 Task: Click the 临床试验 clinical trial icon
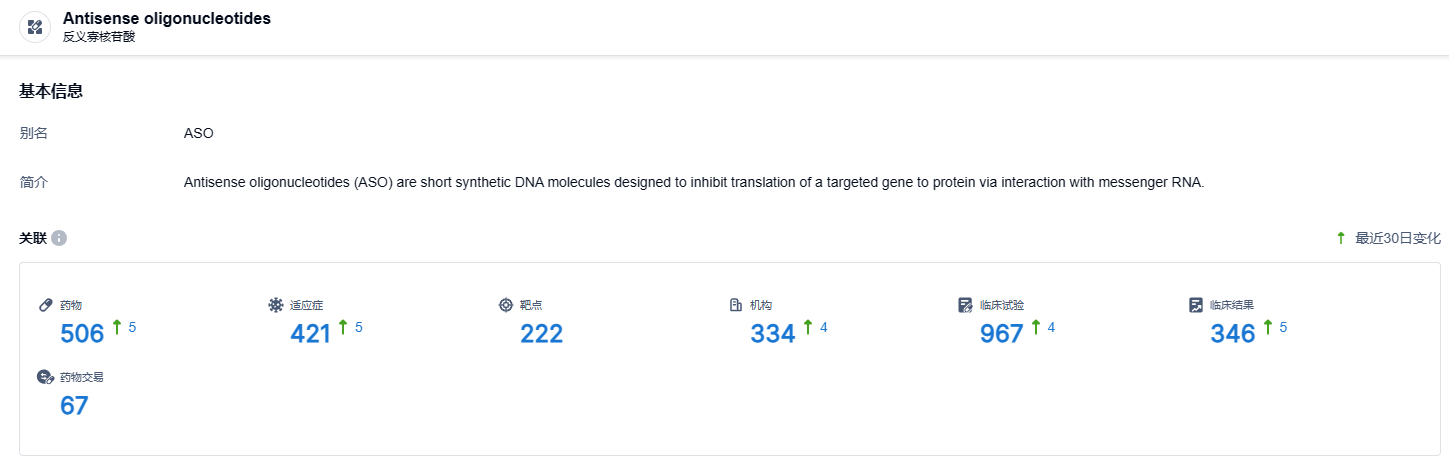965,305
